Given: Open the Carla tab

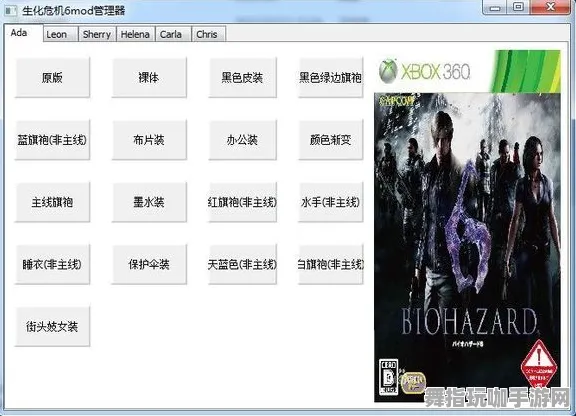Looking at the screenshot, I should point(173,35).
